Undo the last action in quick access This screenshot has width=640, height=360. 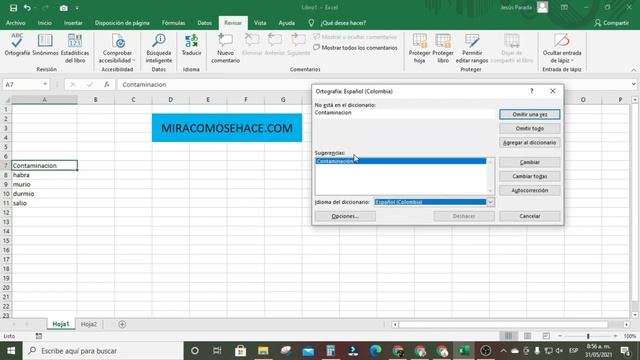(x=27, y=8)
